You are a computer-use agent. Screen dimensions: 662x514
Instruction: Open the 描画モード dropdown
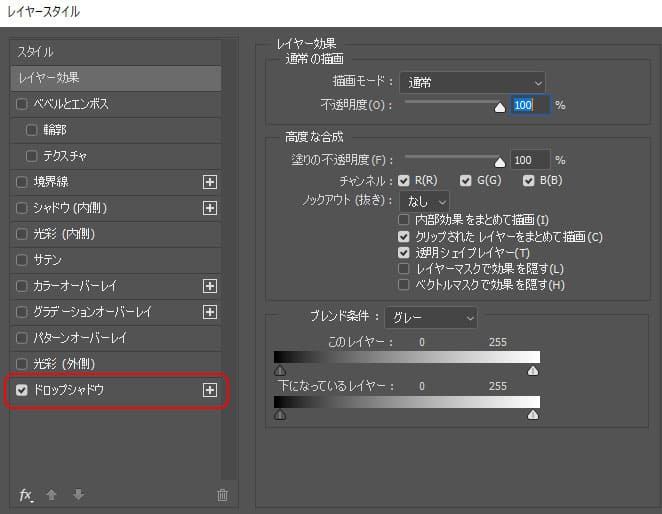(x=472, y=83)
